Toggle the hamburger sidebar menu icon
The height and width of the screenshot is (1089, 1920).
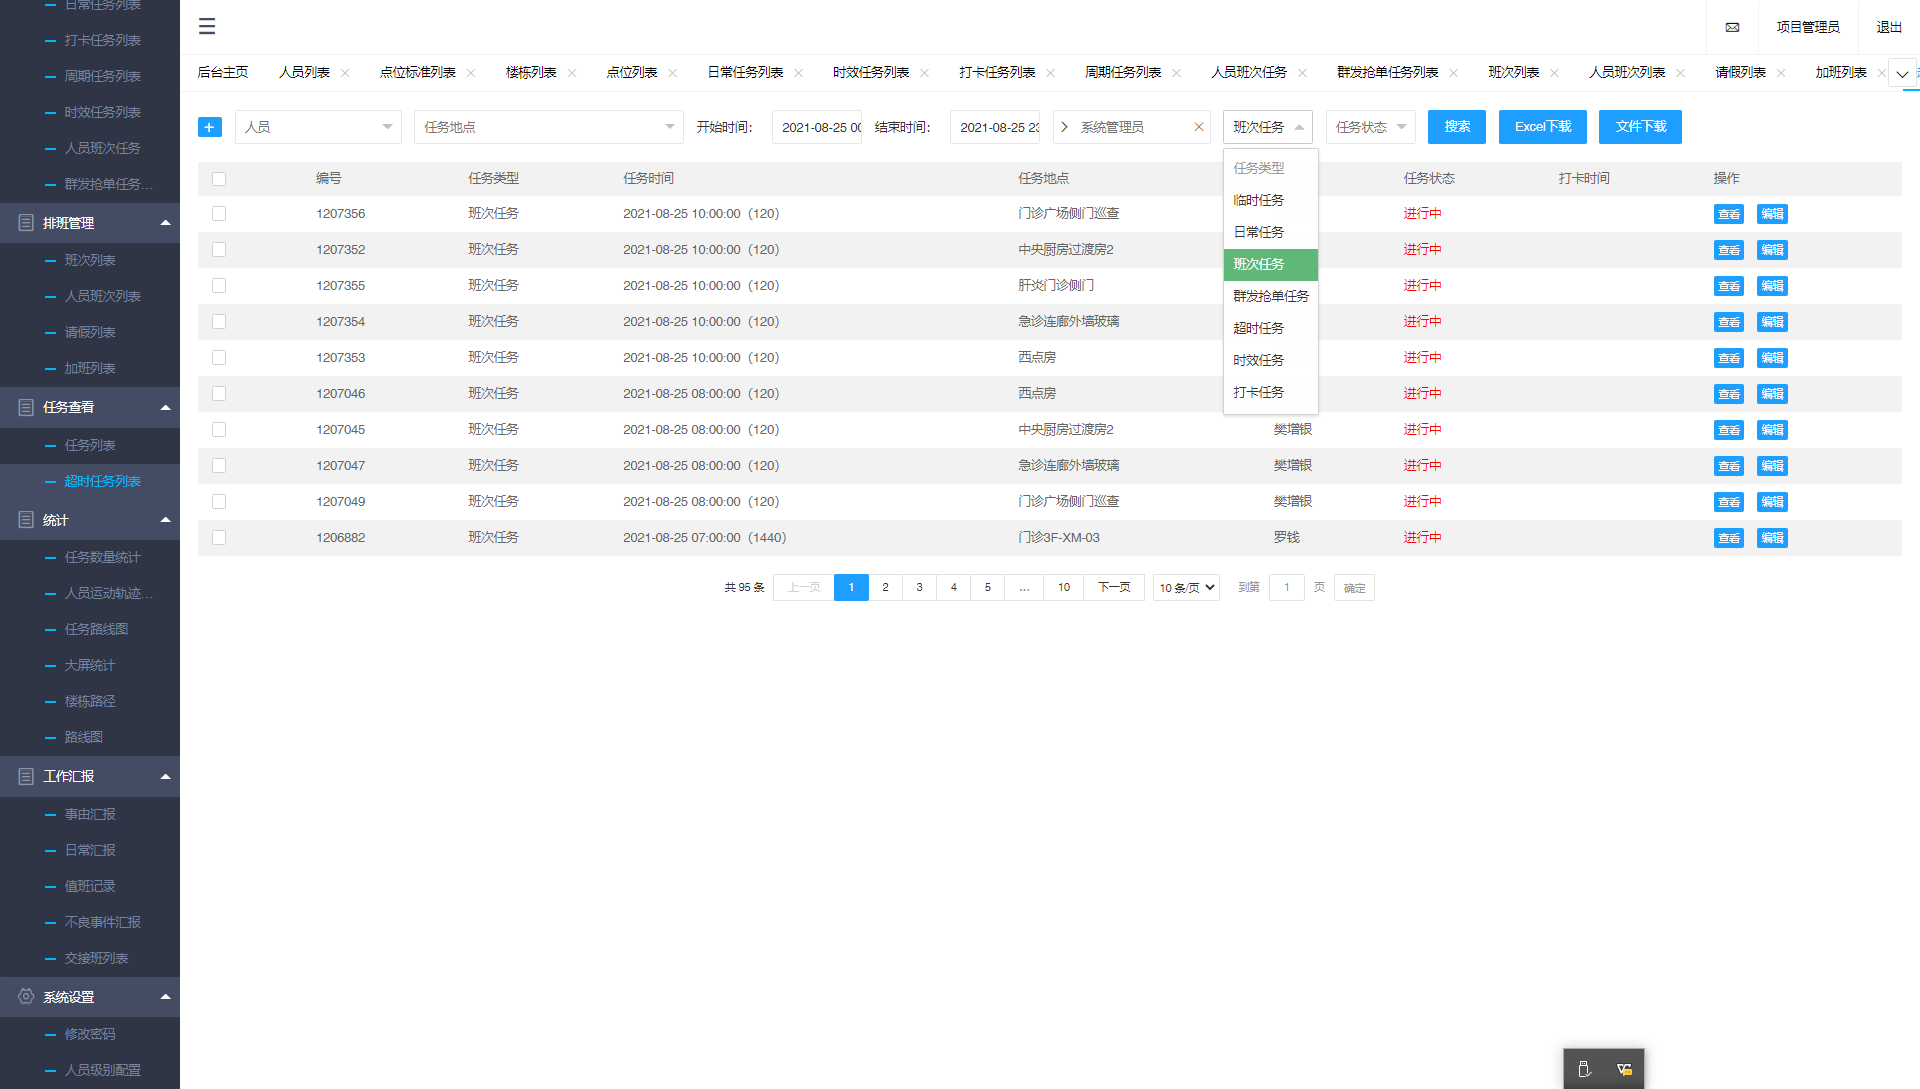tap(207, 27)
